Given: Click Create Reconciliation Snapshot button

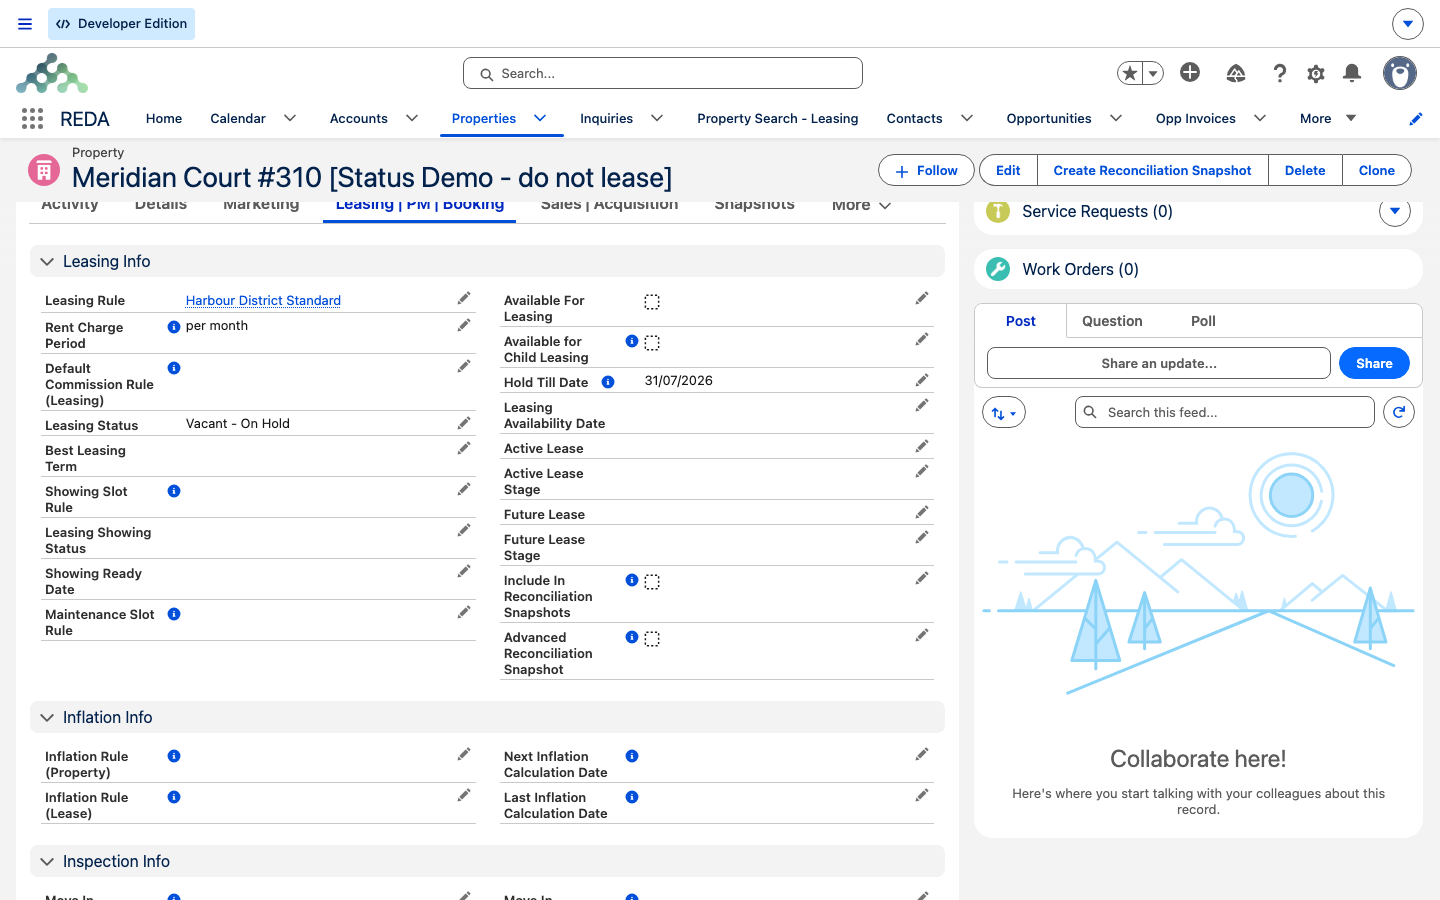Looking at the screenshot, I should pos(1152,170).
